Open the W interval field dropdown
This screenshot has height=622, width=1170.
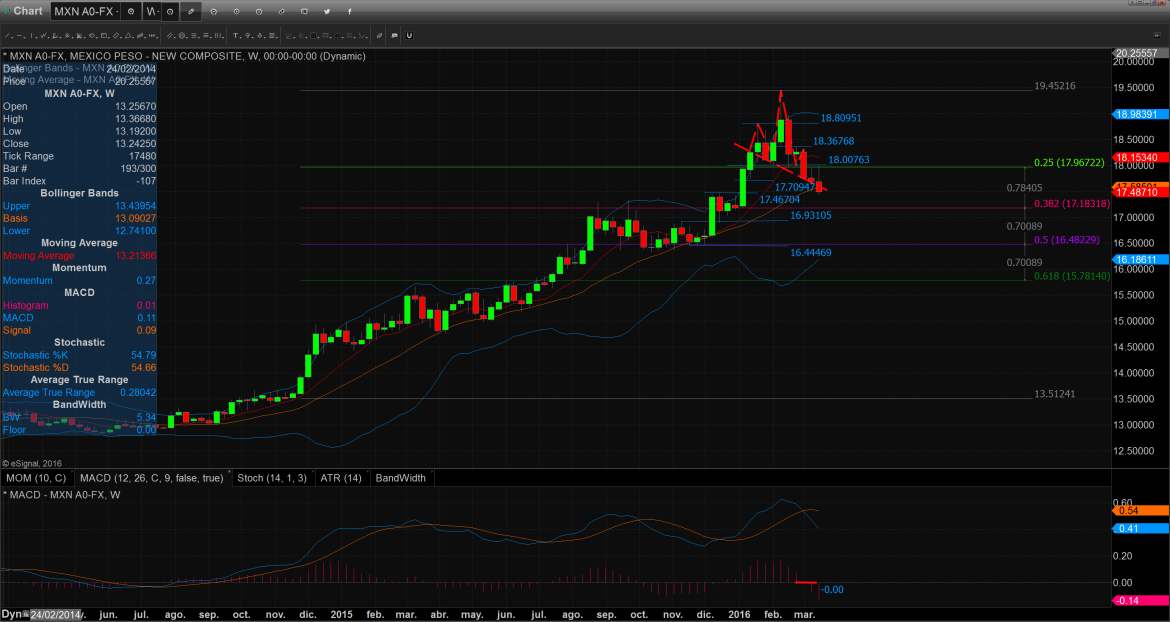(157, 11)
